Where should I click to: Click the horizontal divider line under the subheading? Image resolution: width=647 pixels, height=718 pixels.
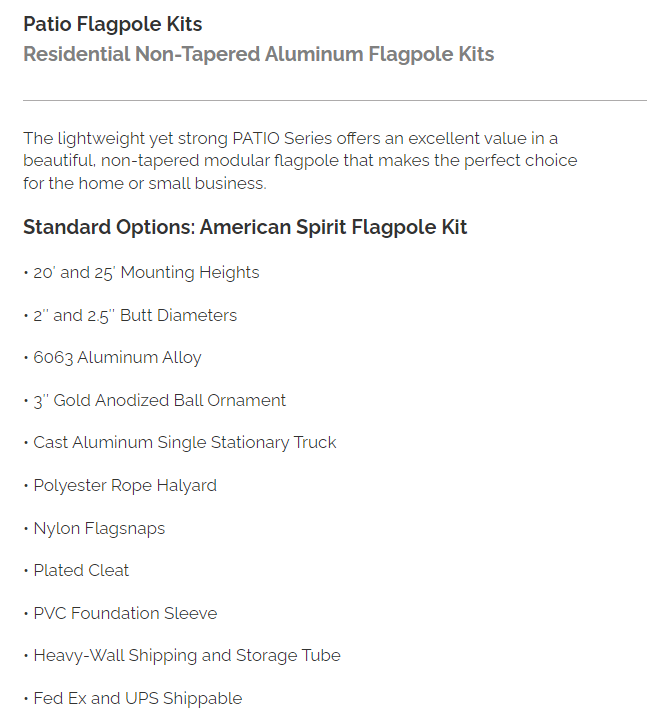(x=334, y=100)
